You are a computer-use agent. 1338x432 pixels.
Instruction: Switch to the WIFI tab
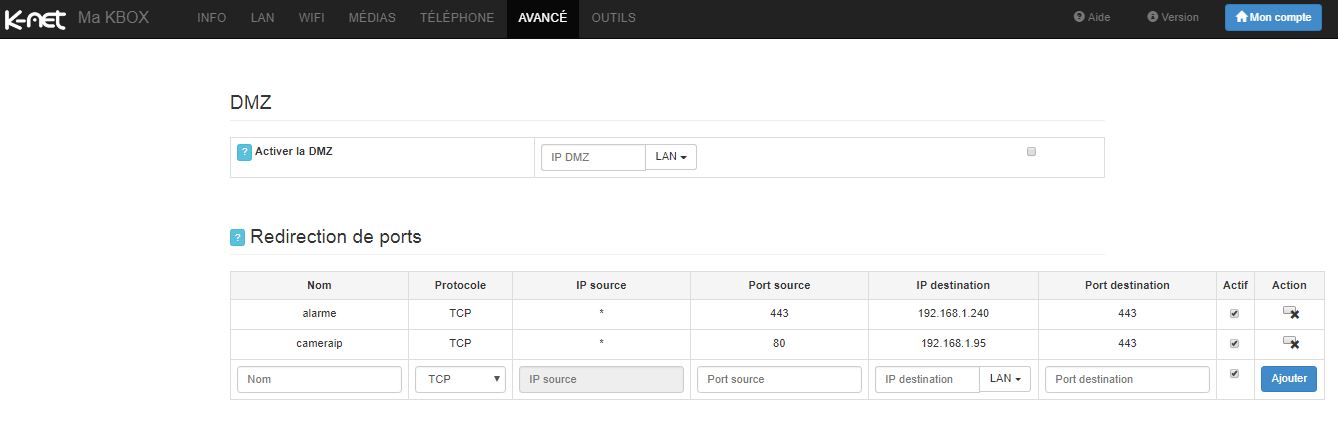(x=311, y=18)
